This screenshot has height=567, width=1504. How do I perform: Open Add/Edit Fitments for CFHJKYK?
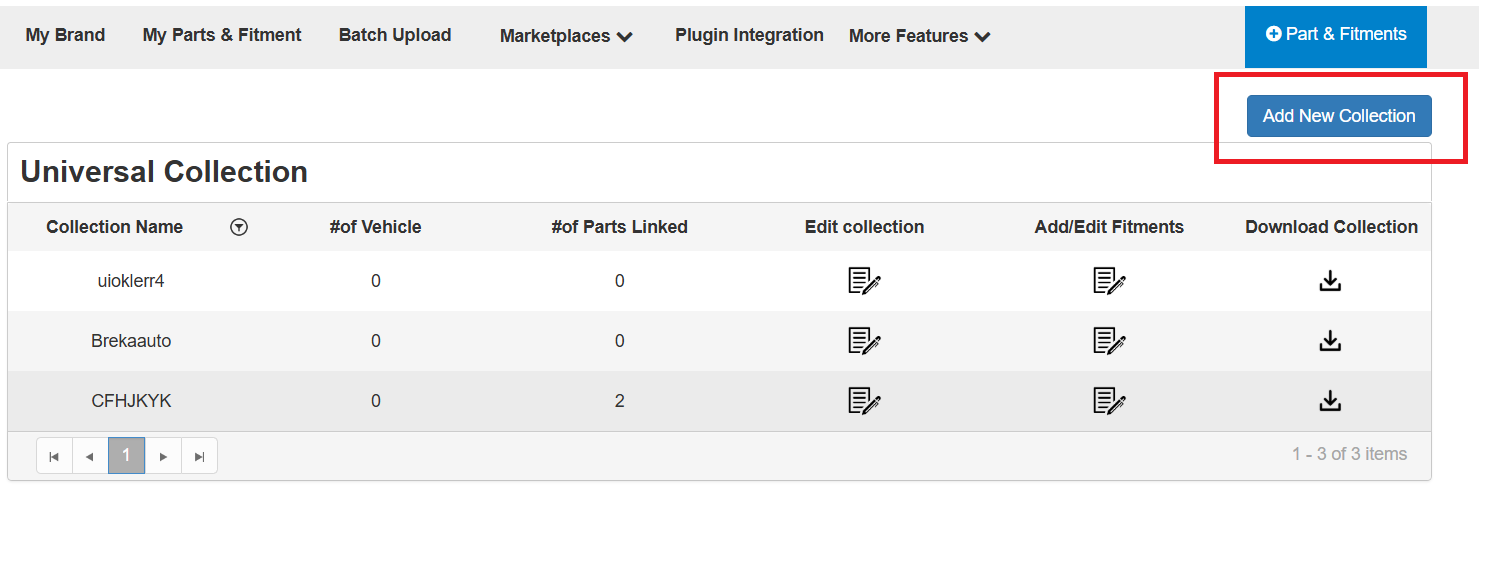coord(1109,401)
